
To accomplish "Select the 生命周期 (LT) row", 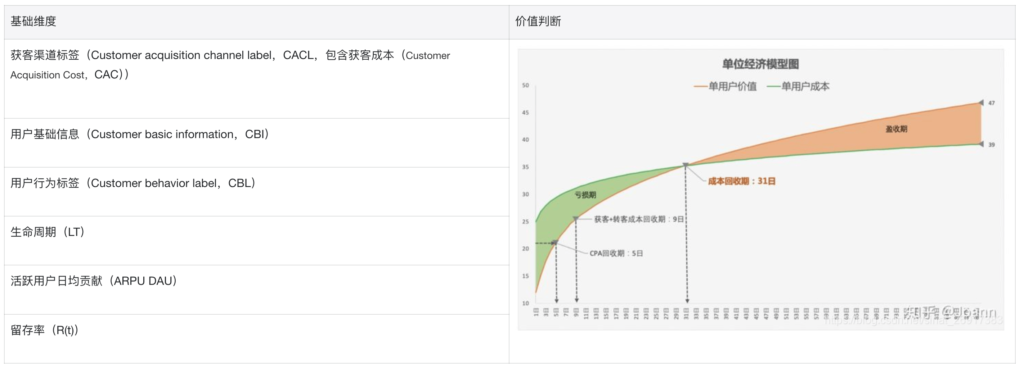I will (257, 240).
